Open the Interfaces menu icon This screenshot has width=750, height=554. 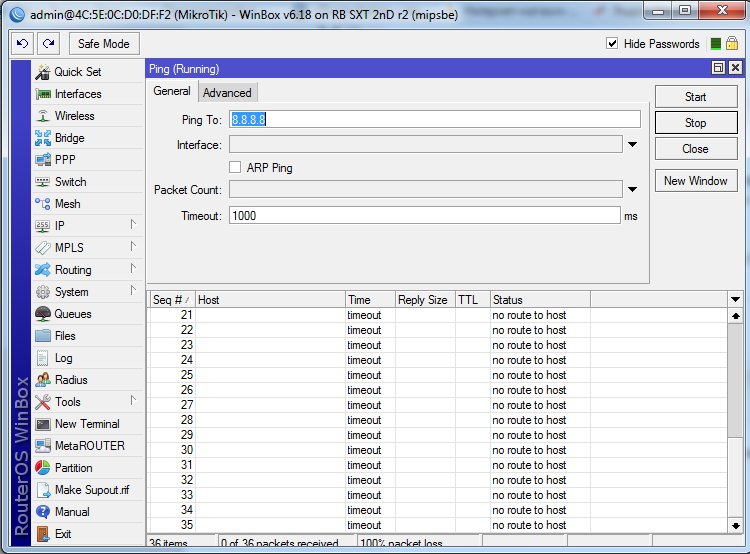pyautogui.click(x=43, y=94)
